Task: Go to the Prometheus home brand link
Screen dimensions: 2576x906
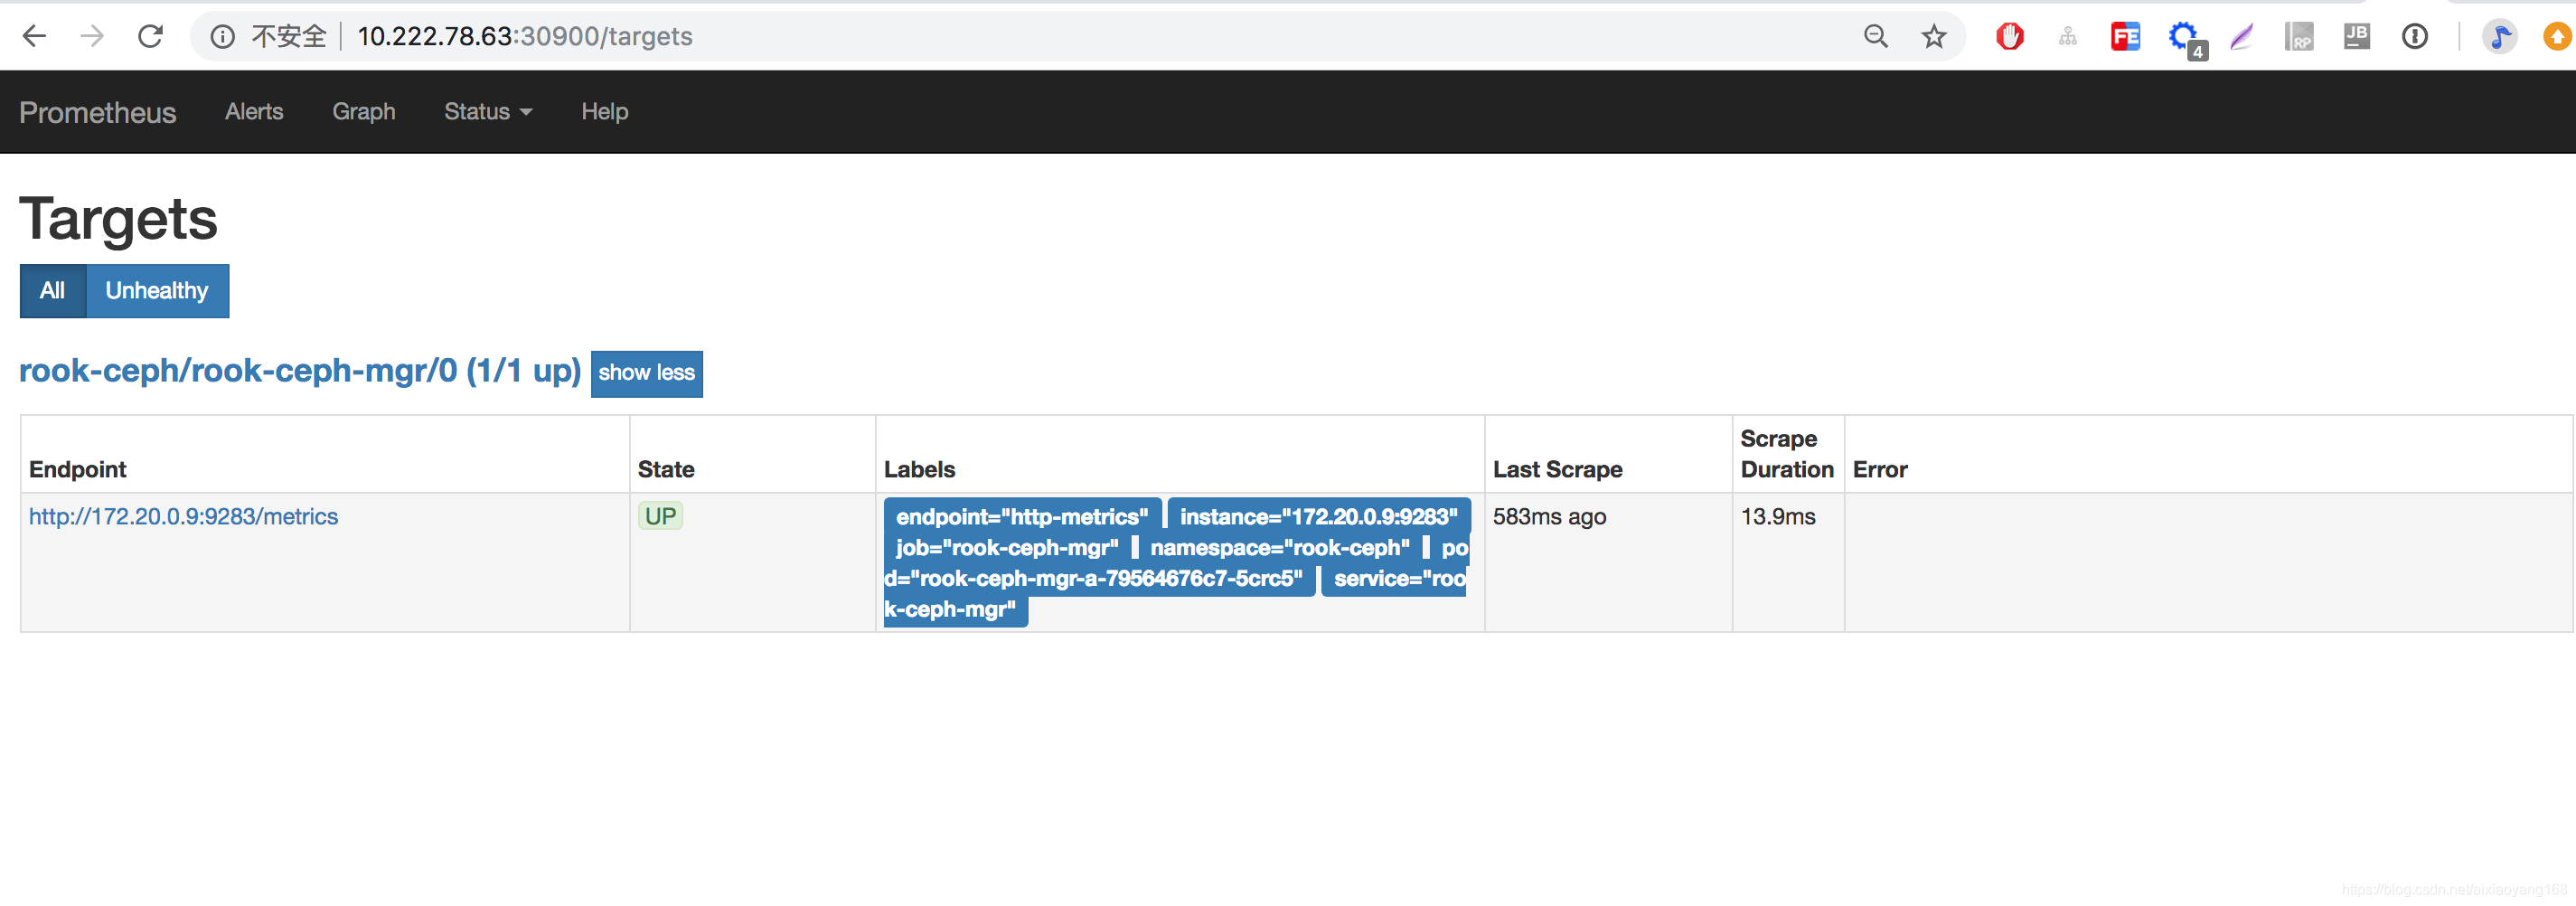Action: tap(97, 112)
